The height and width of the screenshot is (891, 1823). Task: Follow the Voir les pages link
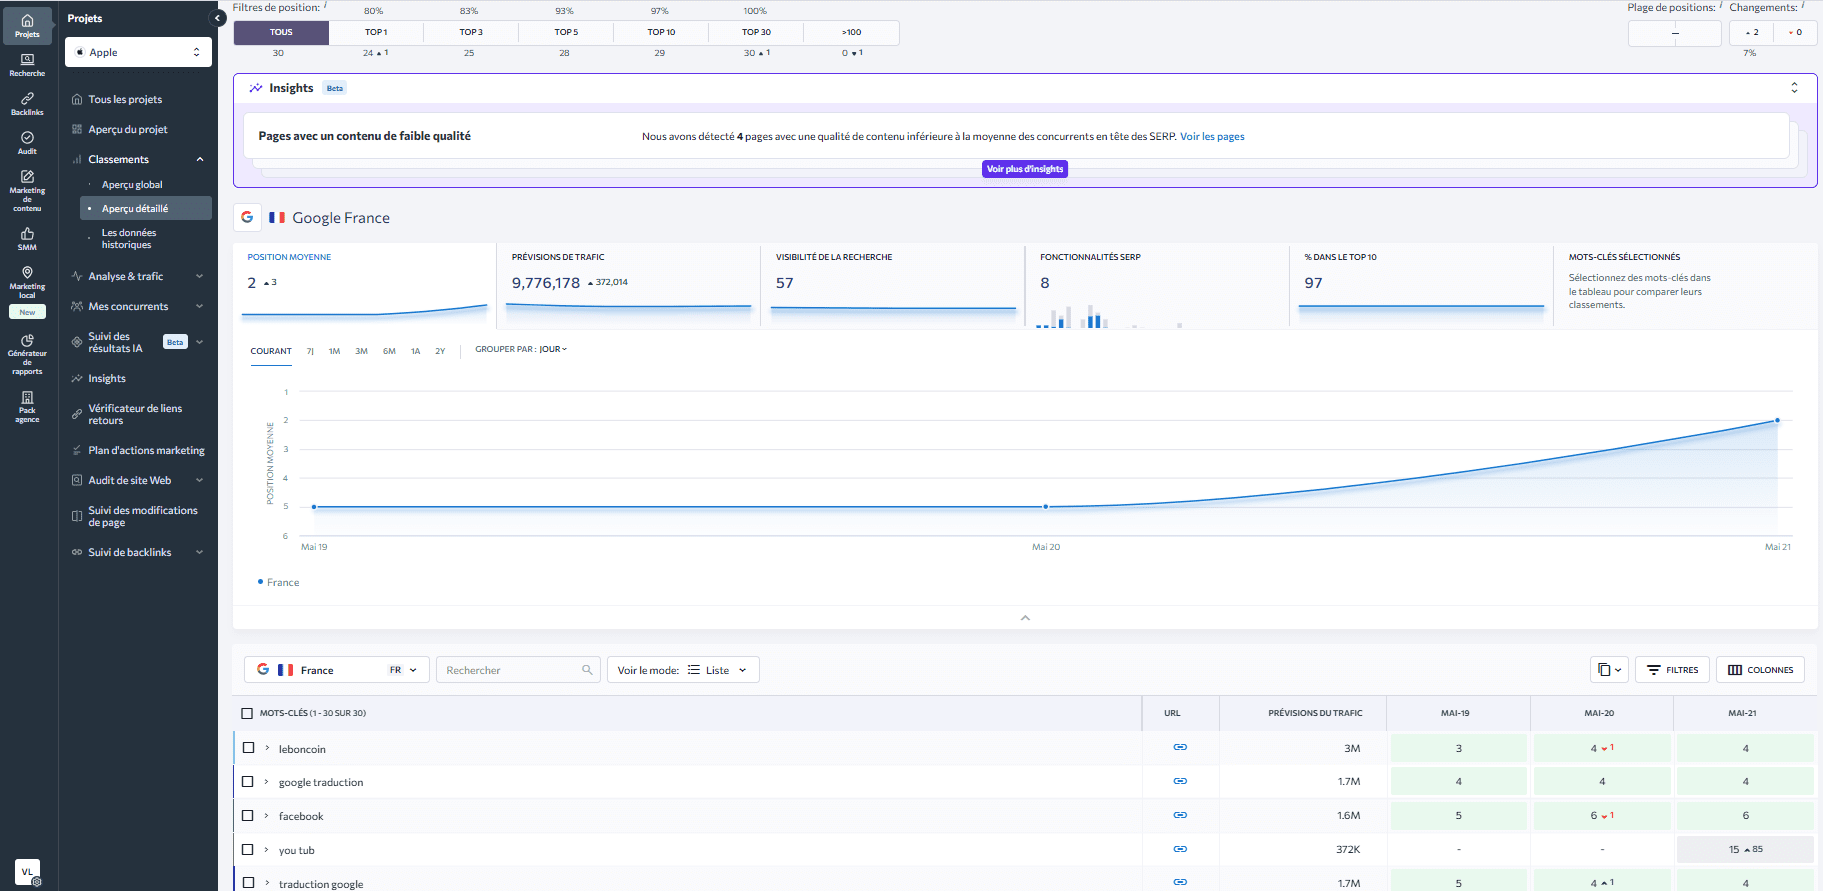click(1212, 136)
